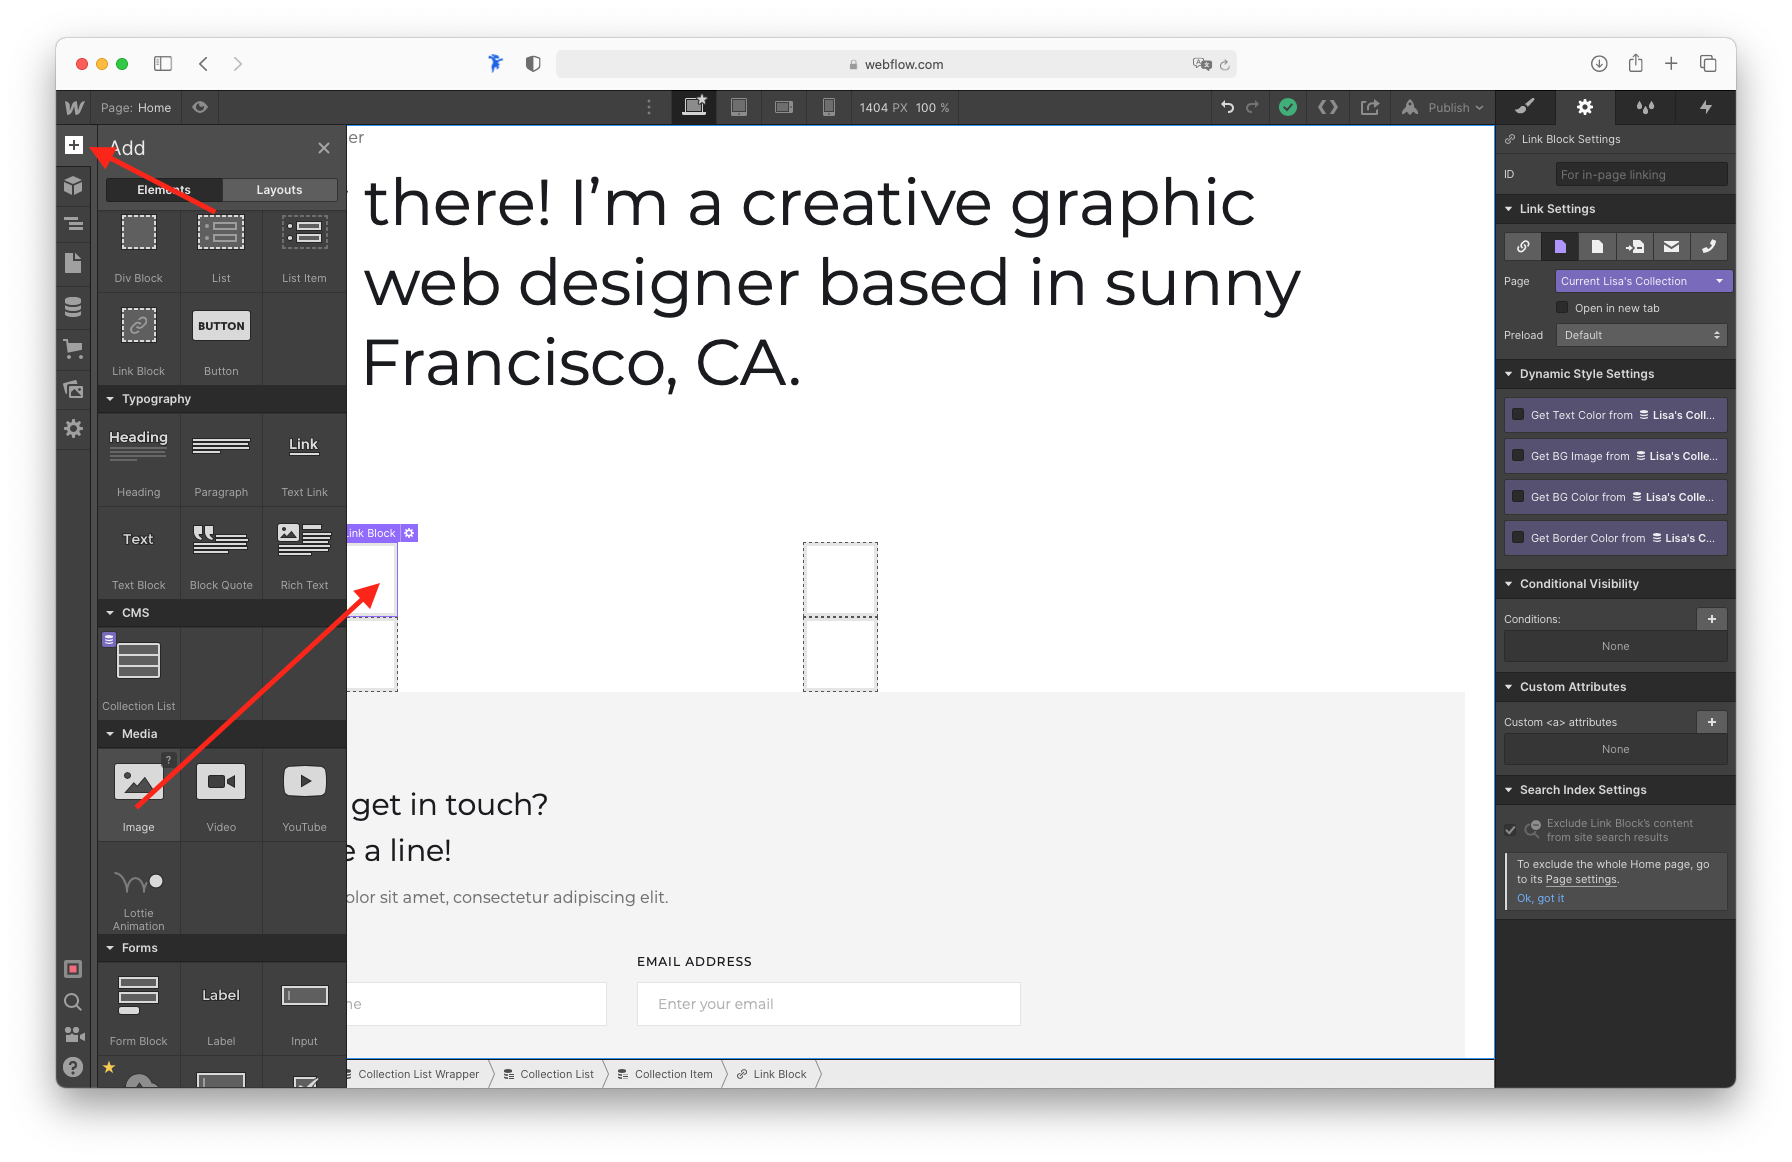The height and width of the screenshot is (1162, 1792).
Task: Select Collection Item in the bottom breadcrumb
Action: [672, 1073]
